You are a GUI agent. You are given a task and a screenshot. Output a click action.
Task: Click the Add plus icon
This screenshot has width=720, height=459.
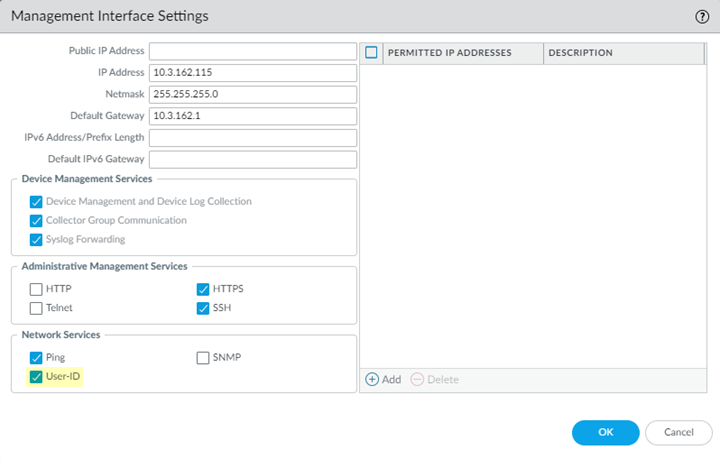point(372,380)
